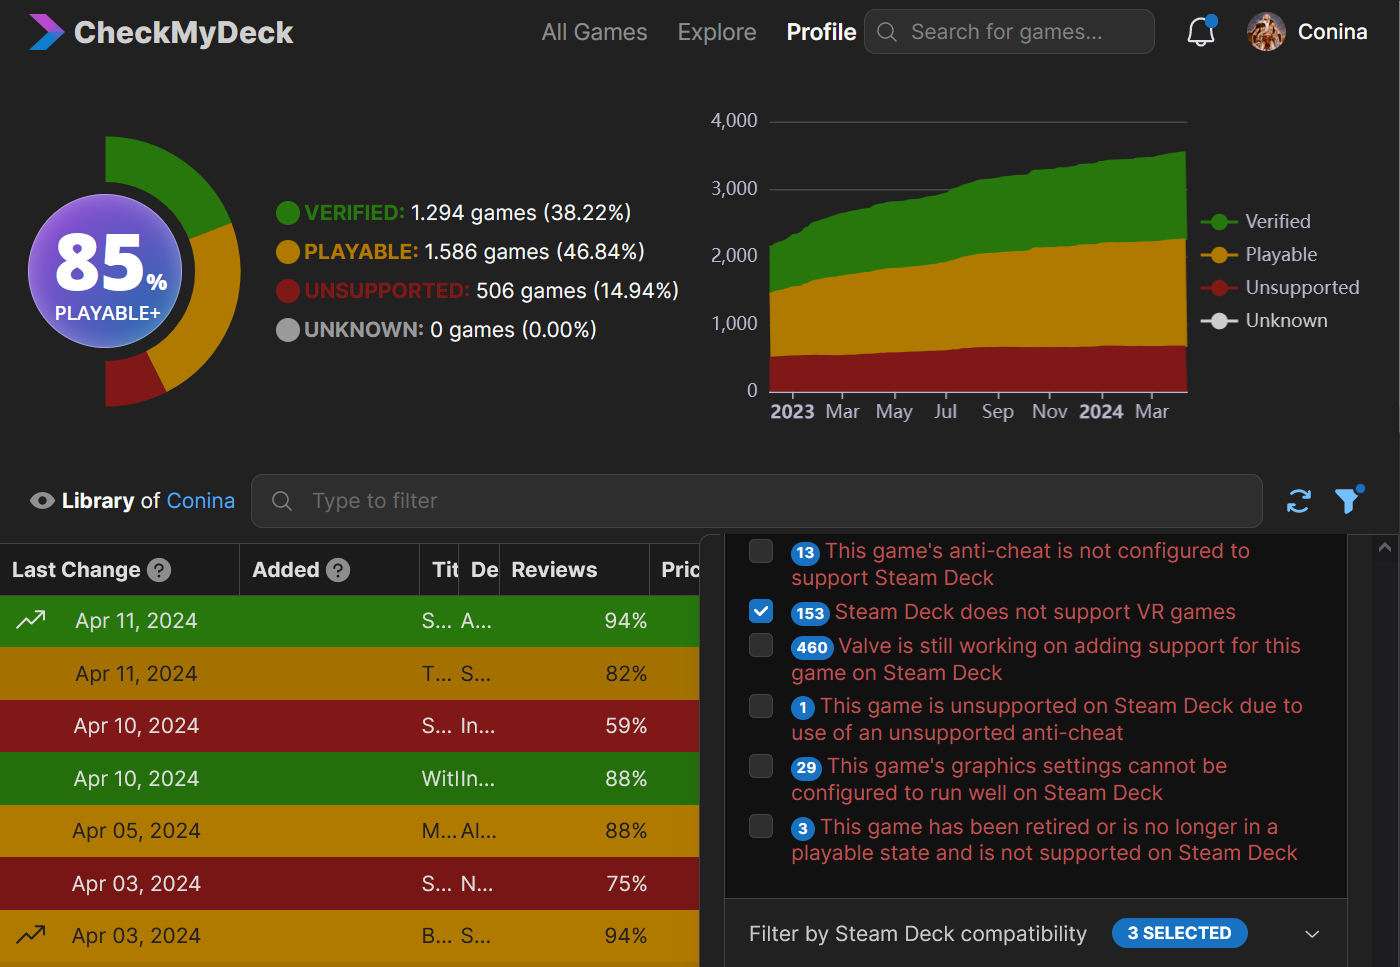Select the Apr 03, 2024 row with 75% reviews
Viewport: 1400px width, 967px height.
coord(349,884)
